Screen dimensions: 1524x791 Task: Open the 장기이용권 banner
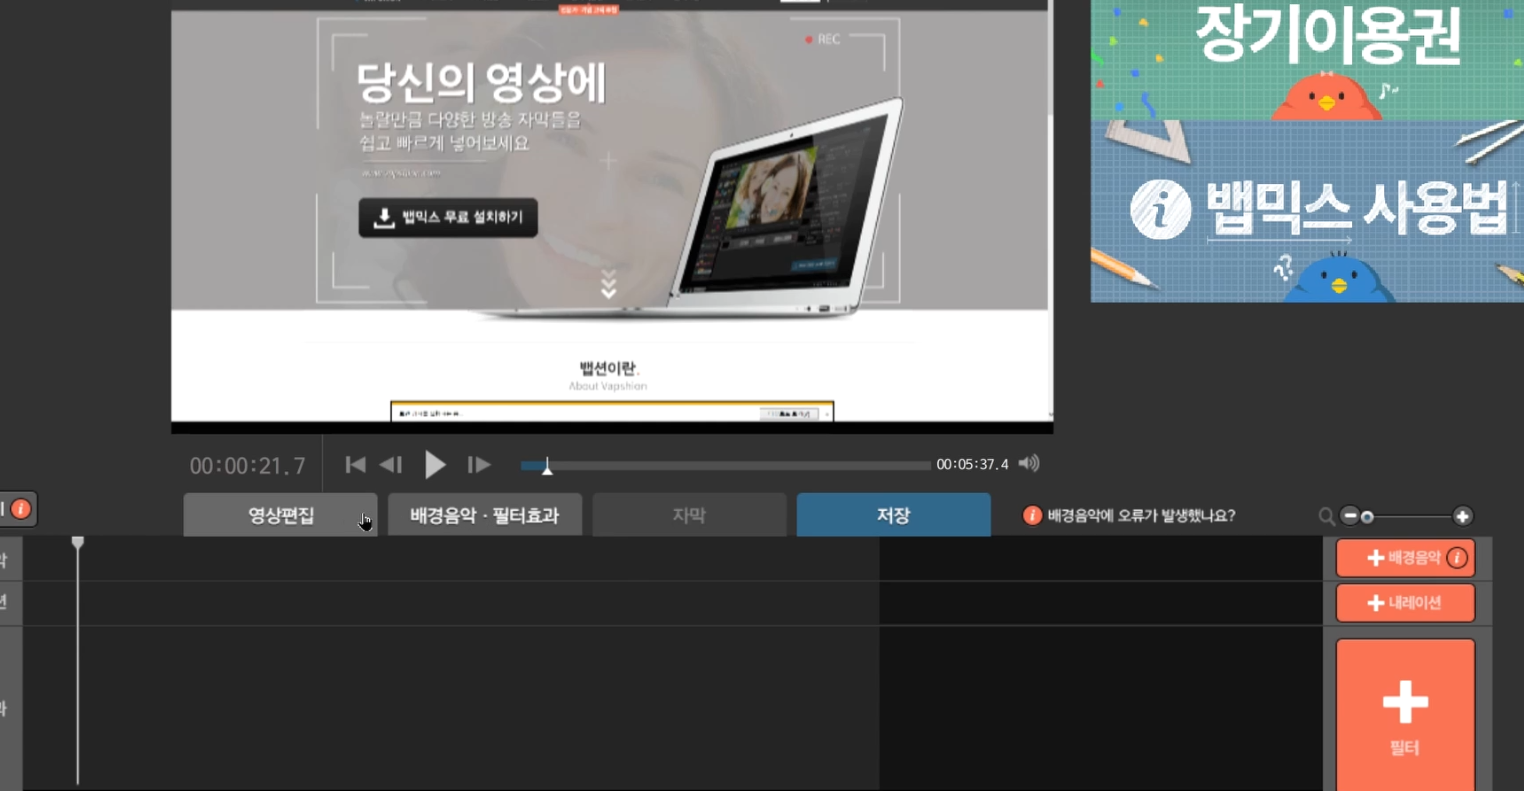(1307, 60)
